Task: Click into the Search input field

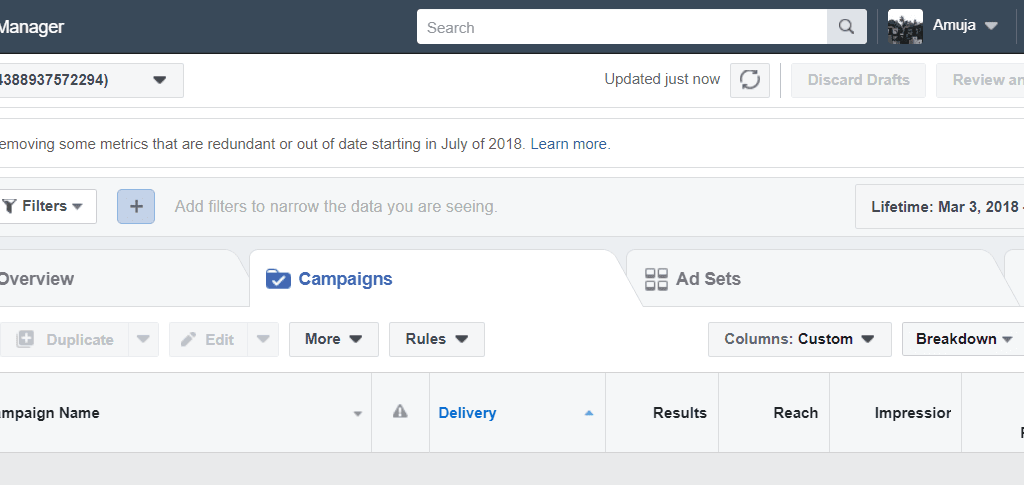Action: pos(622,27)
